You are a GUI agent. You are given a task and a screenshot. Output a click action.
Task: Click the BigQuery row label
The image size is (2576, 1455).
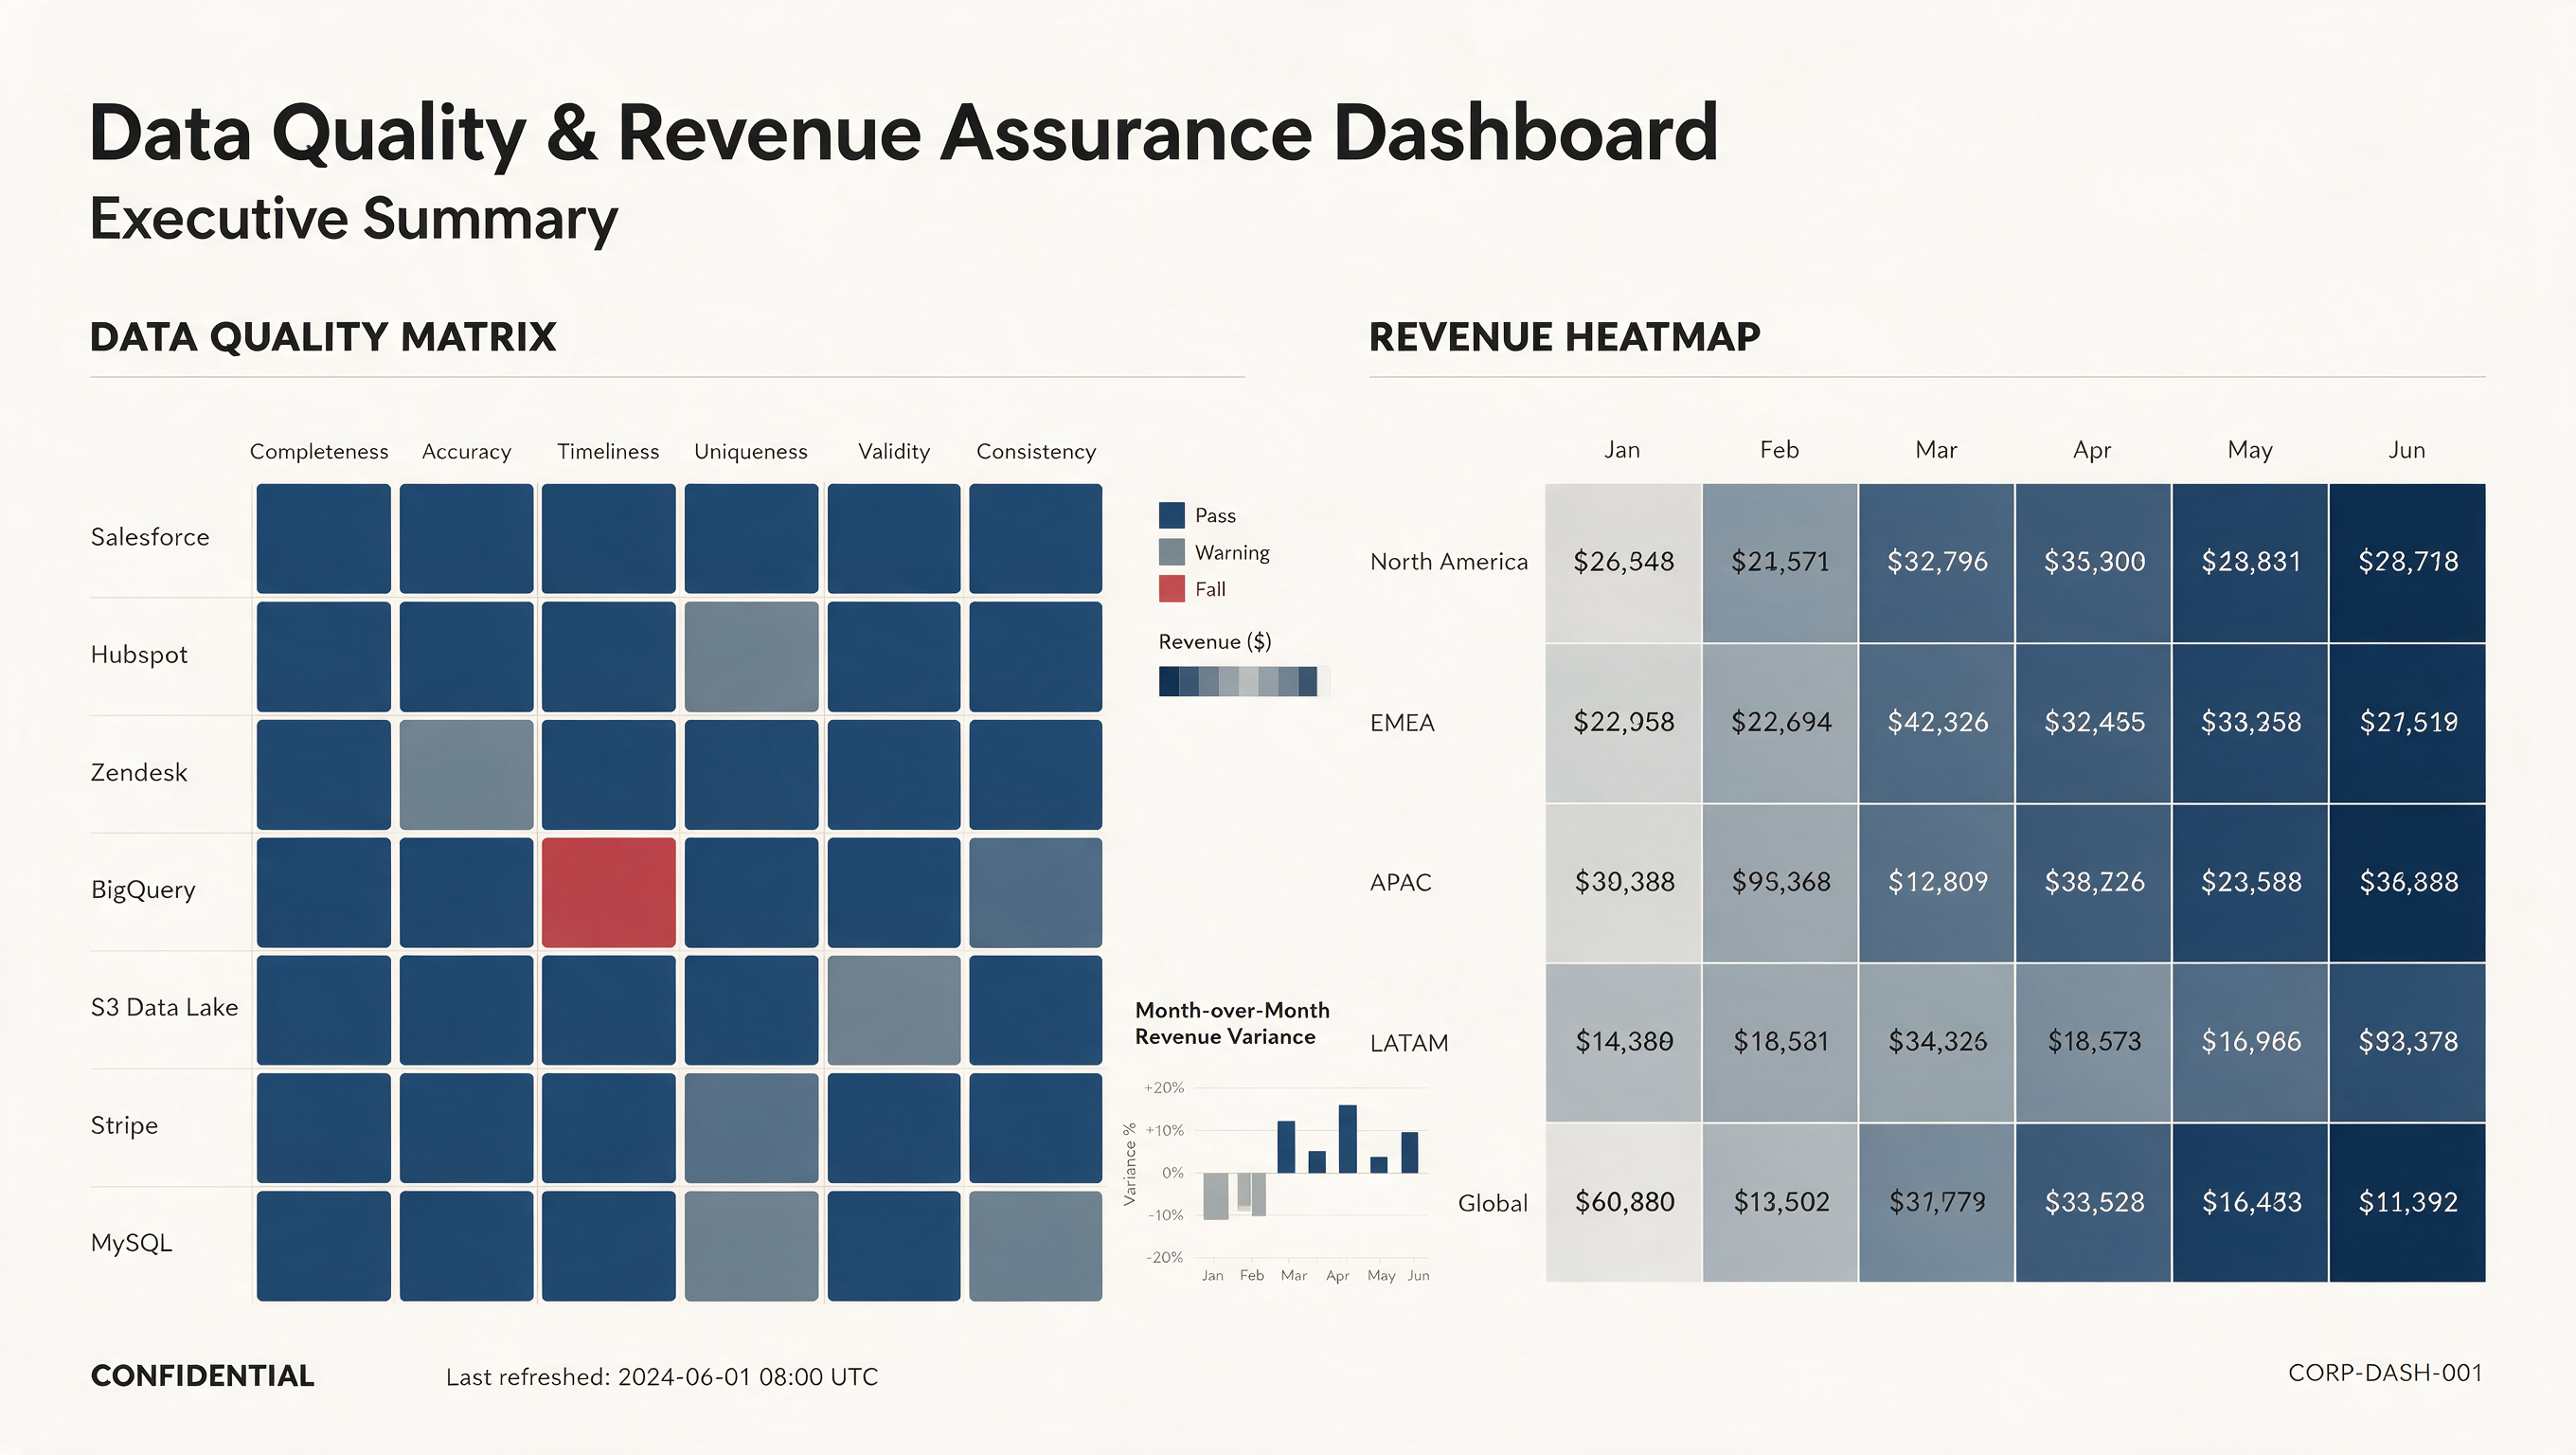(143, 890)
